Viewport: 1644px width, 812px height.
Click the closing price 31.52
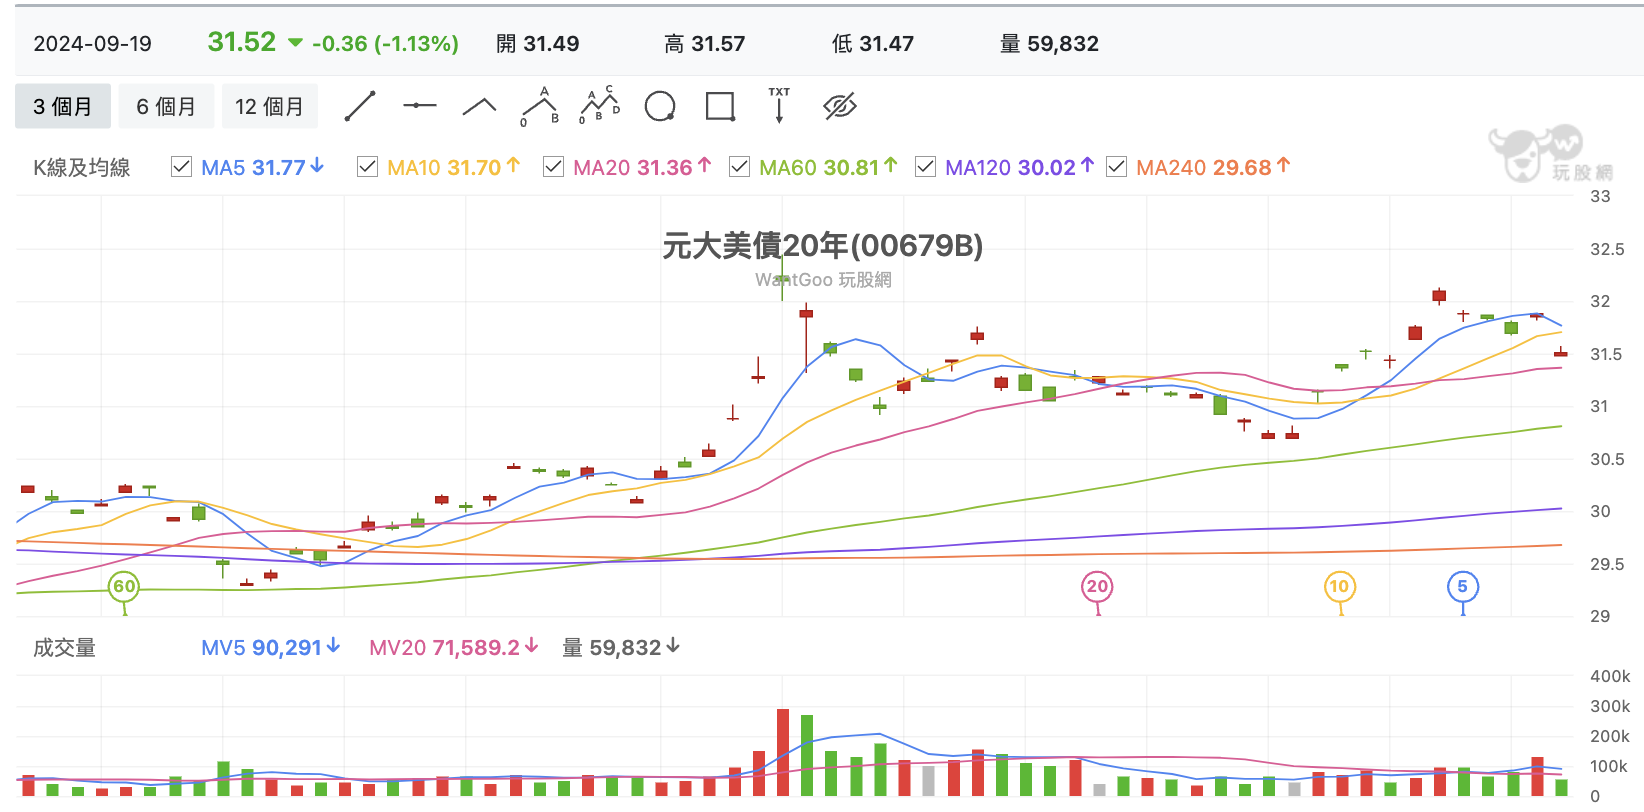(242, 42)
